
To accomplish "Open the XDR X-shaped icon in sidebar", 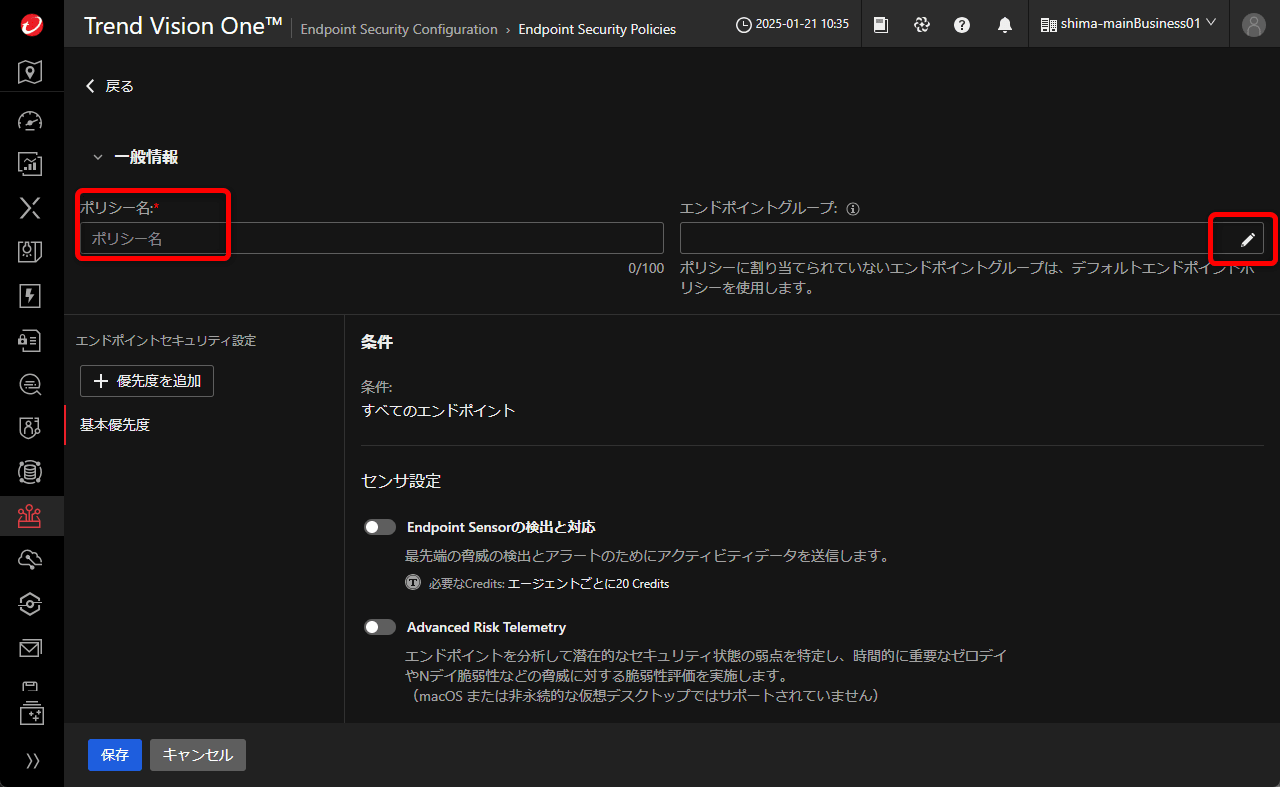I will click(x=31, y=208).
